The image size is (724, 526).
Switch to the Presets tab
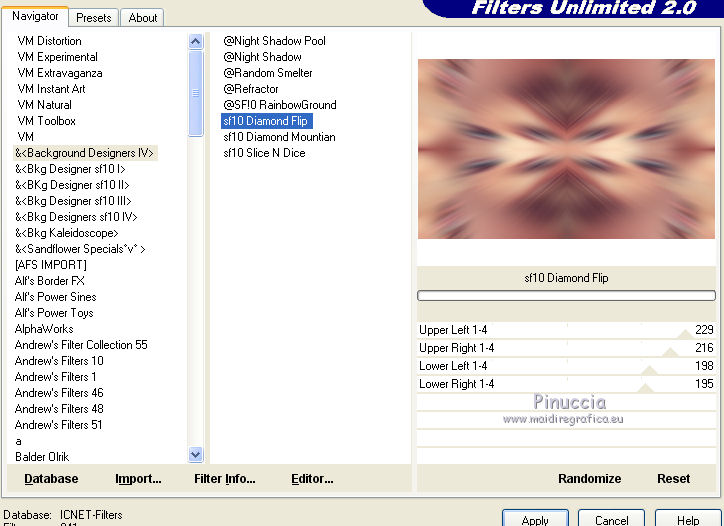tap(94, 18)
